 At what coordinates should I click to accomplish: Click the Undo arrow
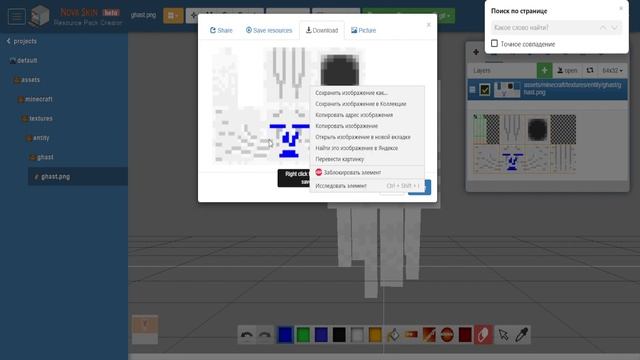pyautogui.click(x=247, y=335)
